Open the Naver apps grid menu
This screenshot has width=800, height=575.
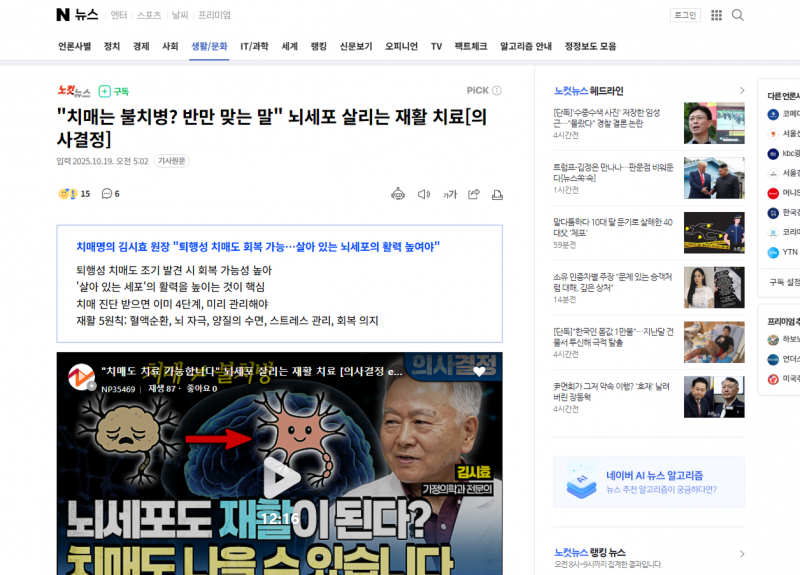point(716,15)
